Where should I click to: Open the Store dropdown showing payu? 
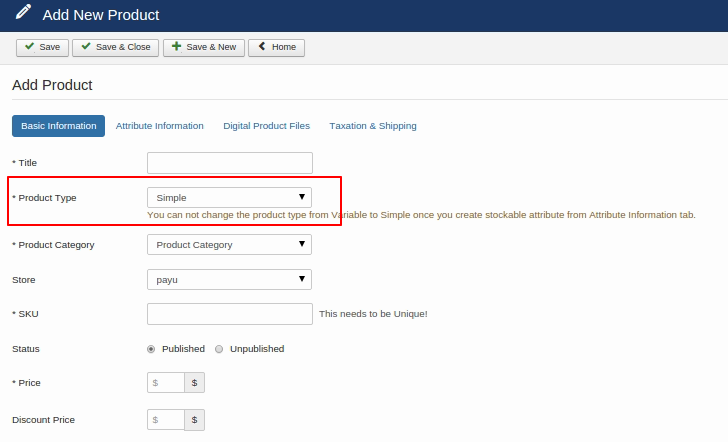click(x=229, y=280)
